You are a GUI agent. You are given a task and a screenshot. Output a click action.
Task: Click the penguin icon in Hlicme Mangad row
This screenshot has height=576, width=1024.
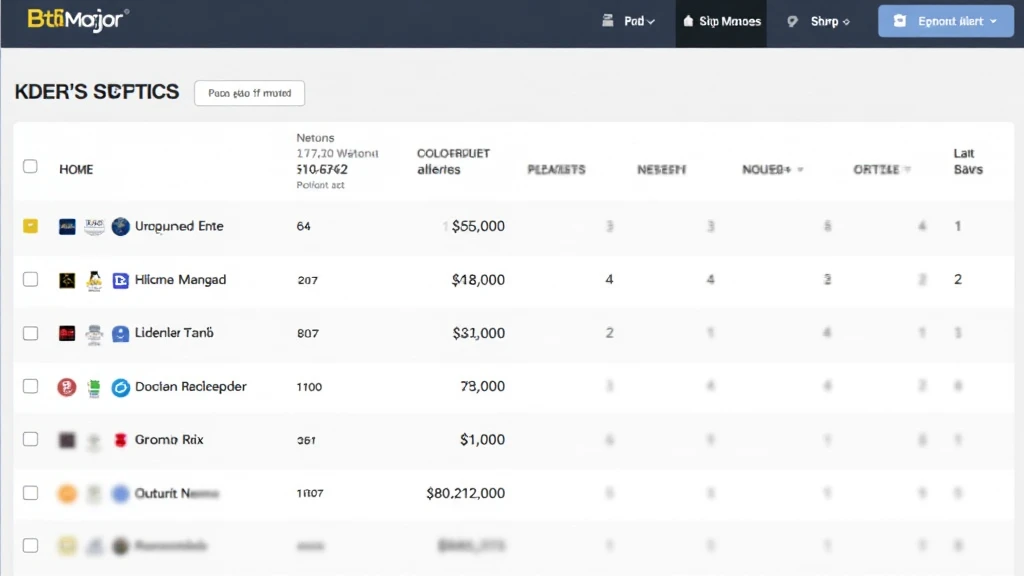pos(94,280)
